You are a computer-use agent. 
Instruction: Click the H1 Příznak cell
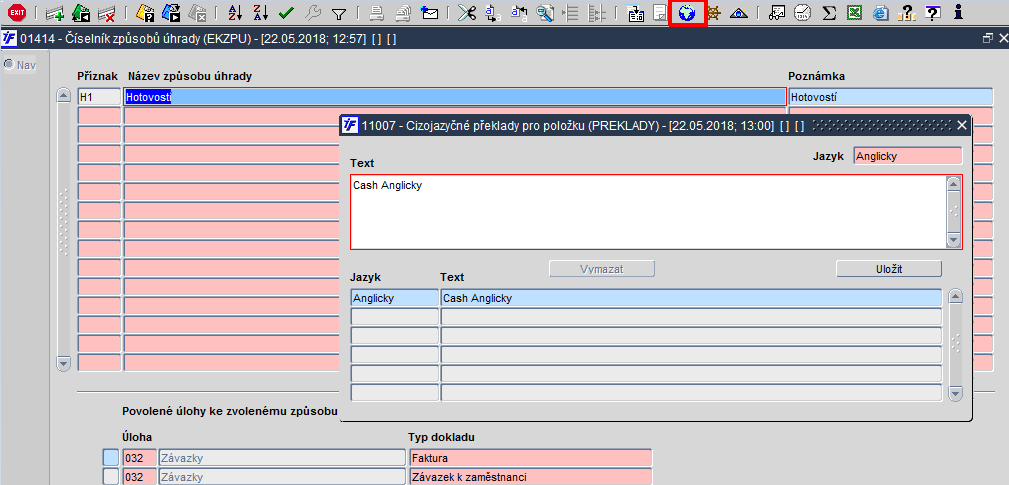coord(99,97)
